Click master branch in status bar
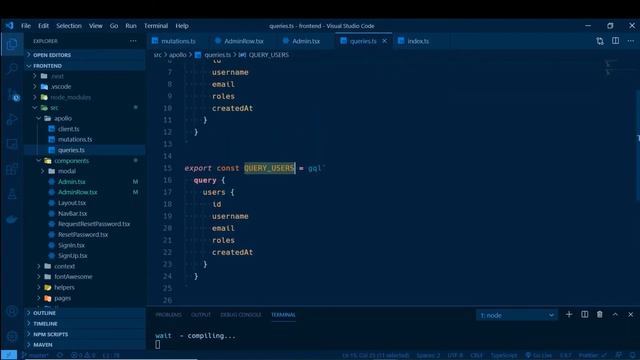 pos(36,355)
